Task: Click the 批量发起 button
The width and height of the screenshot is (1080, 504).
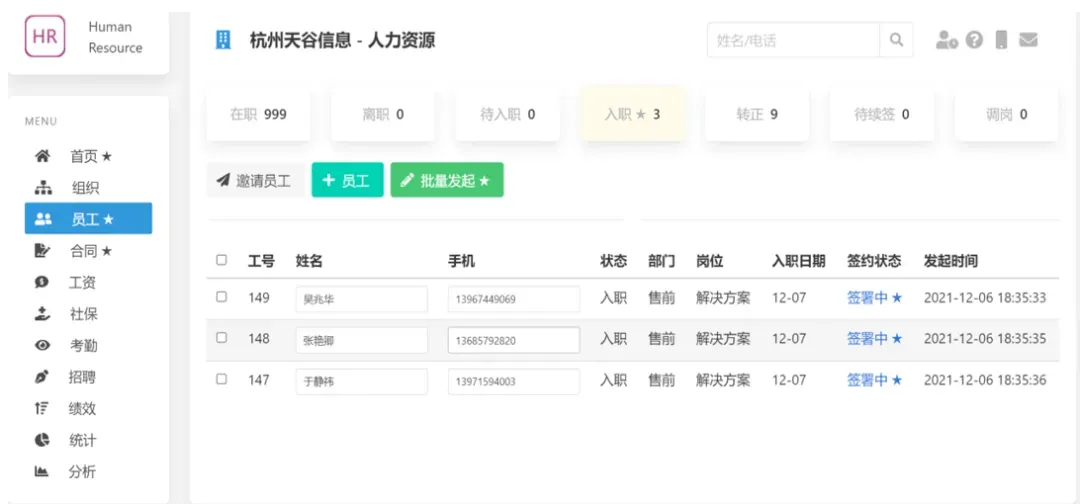Action: click(x=447, y=180)
